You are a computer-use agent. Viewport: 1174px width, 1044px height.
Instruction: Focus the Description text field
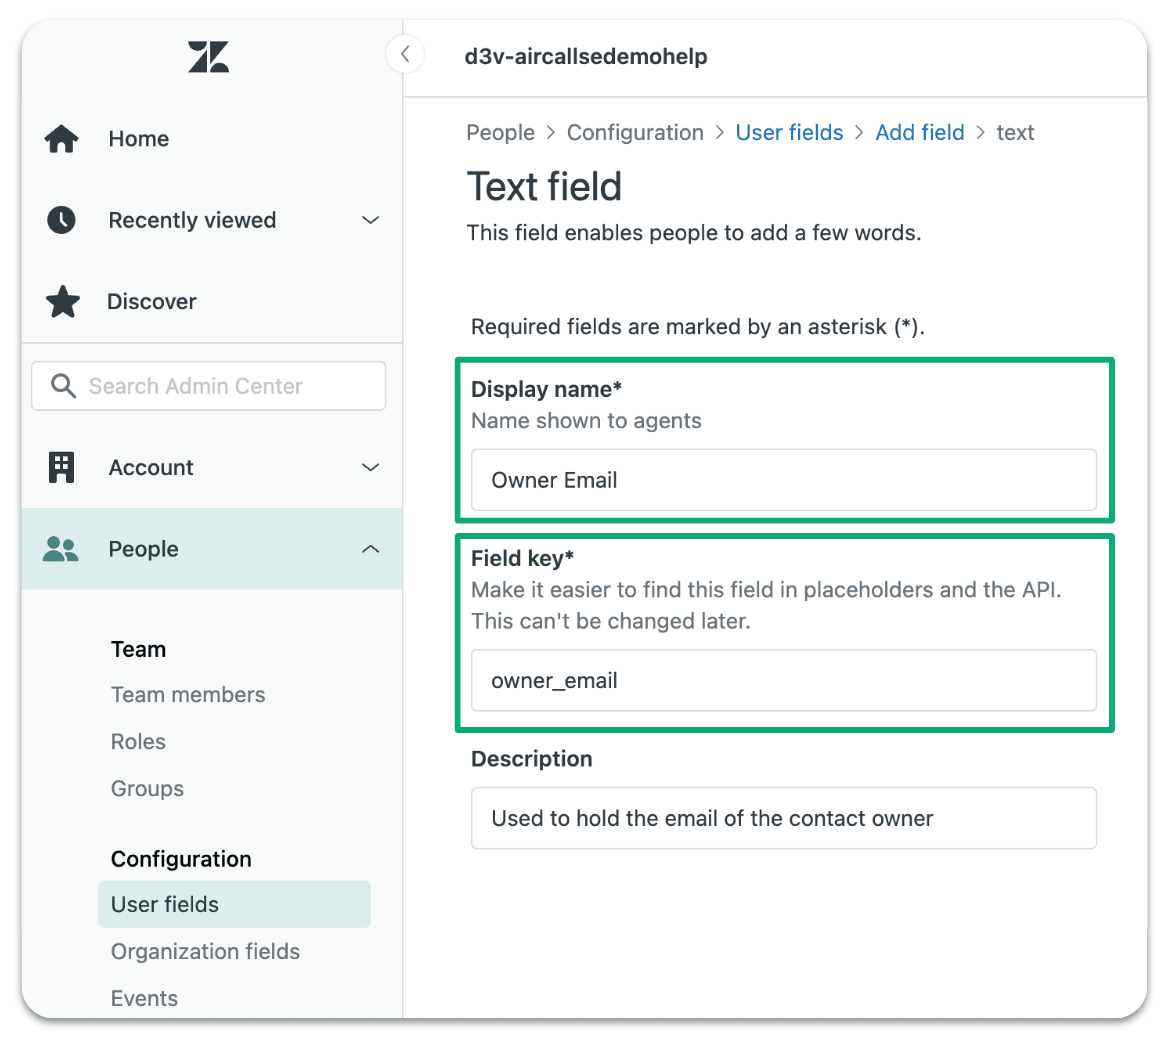click(783, 819)
